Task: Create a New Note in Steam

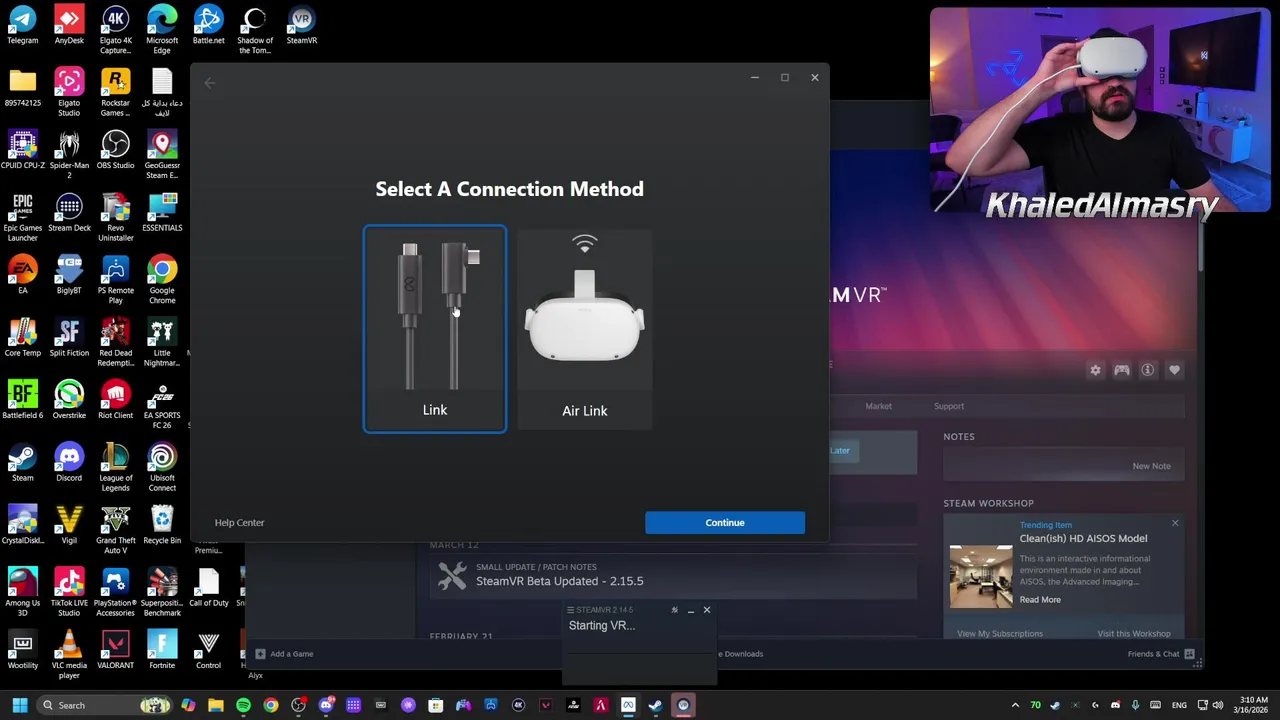Action: point(1151,466)
